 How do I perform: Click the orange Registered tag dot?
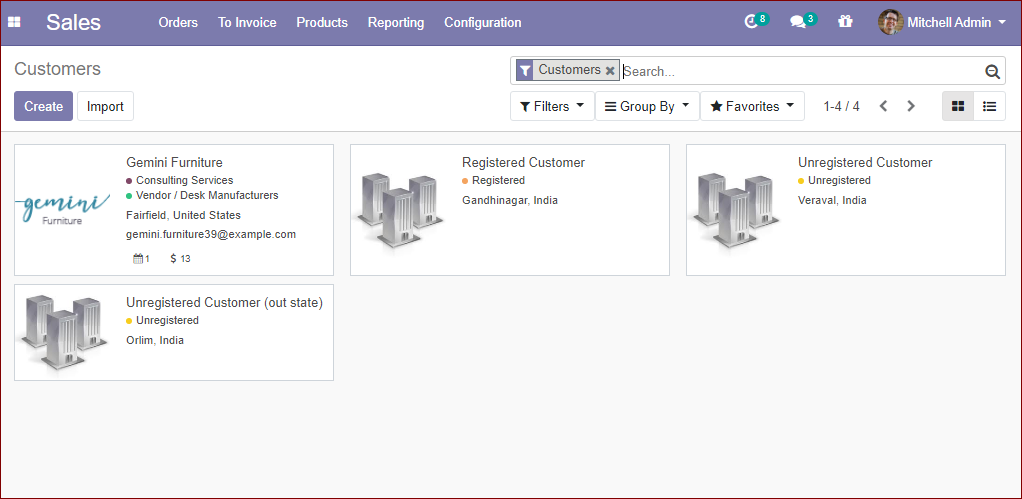(465, 181)
